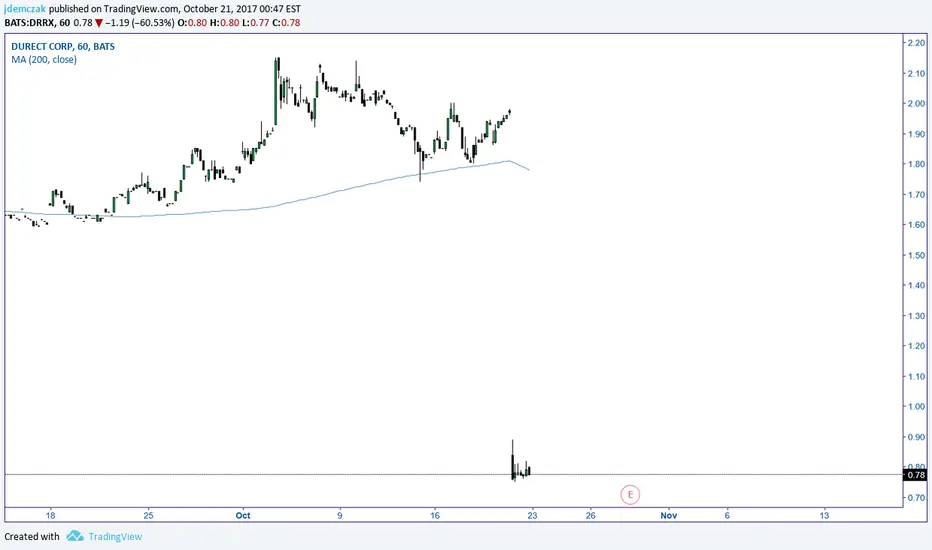Screen dimensions: 932x550
Task: Click the '23' date label on time axis
Action: pos(532,516)
